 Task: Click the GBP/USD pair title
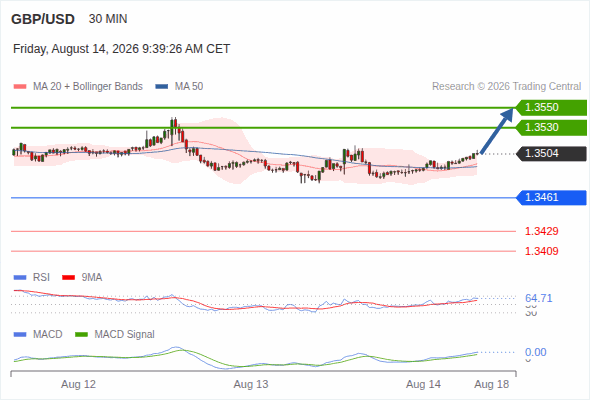43,19
